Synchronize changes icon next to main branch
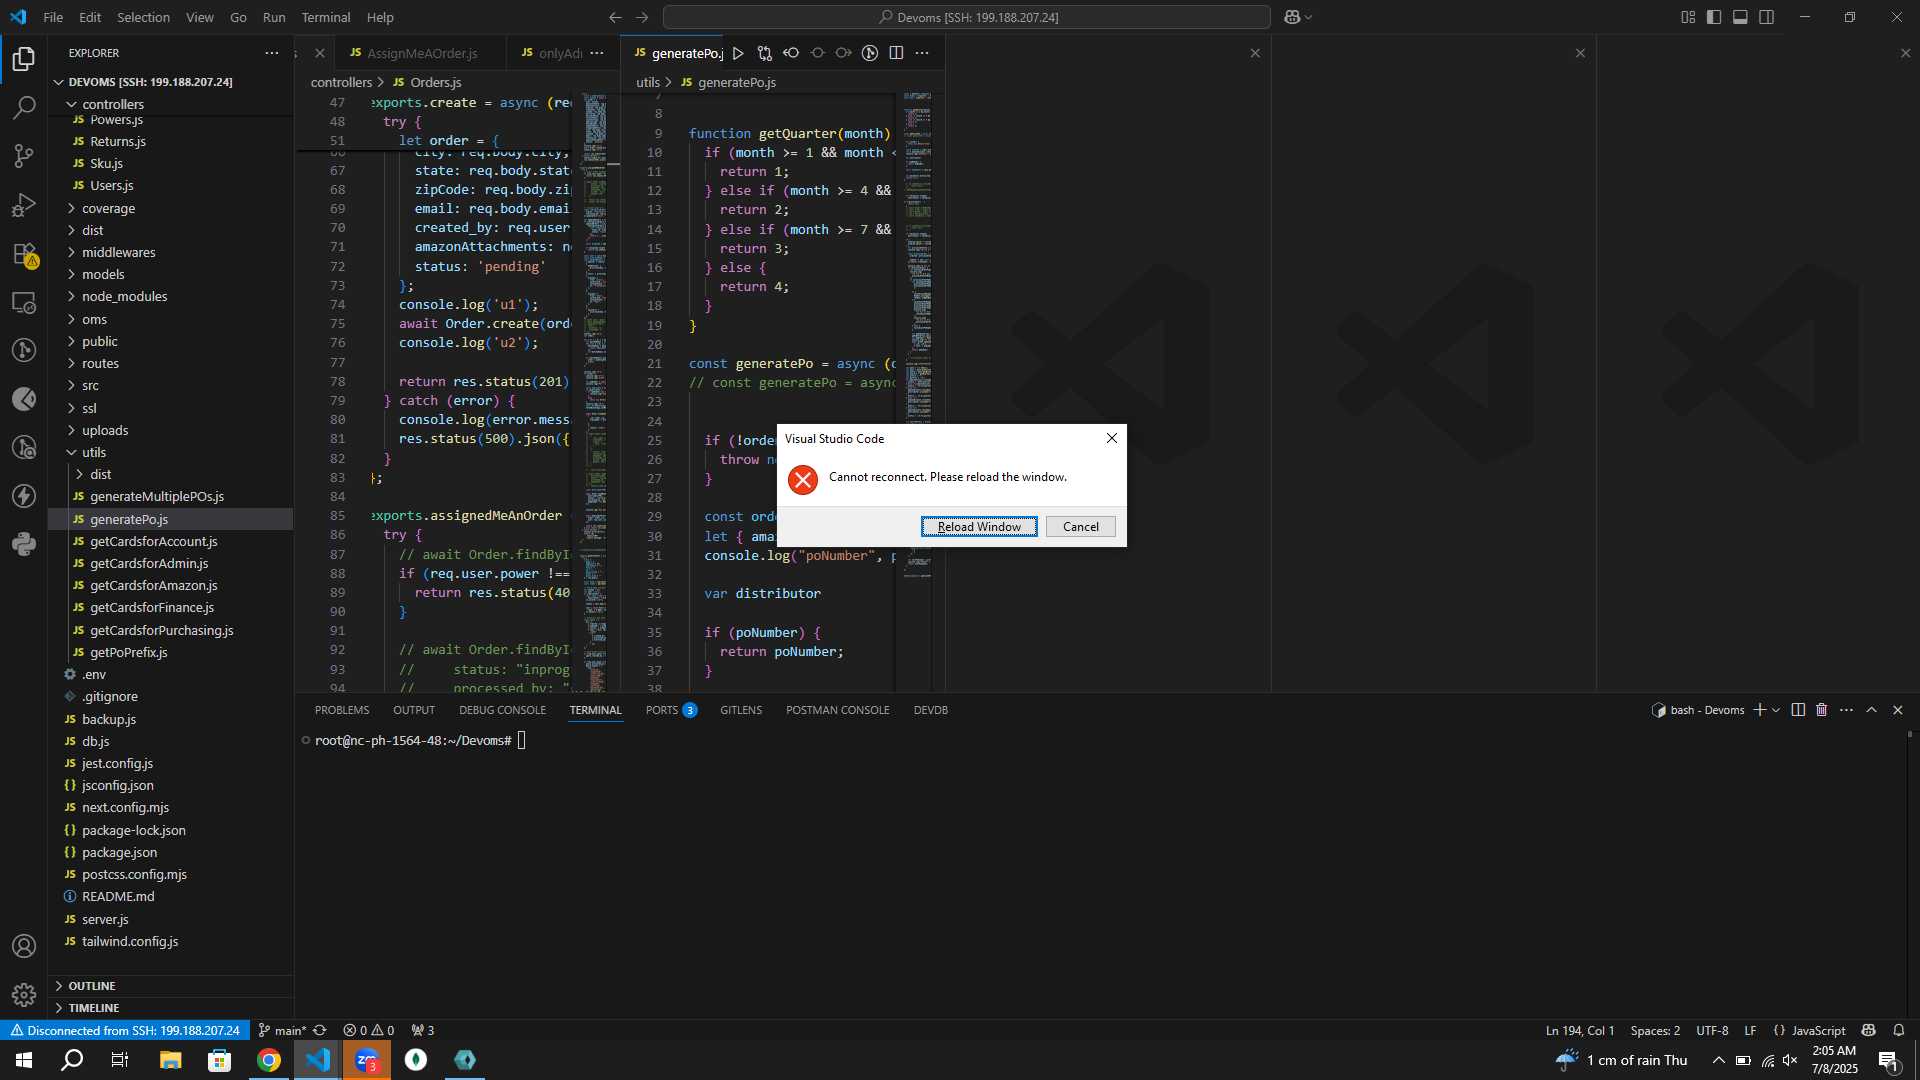 [320, 1030]
